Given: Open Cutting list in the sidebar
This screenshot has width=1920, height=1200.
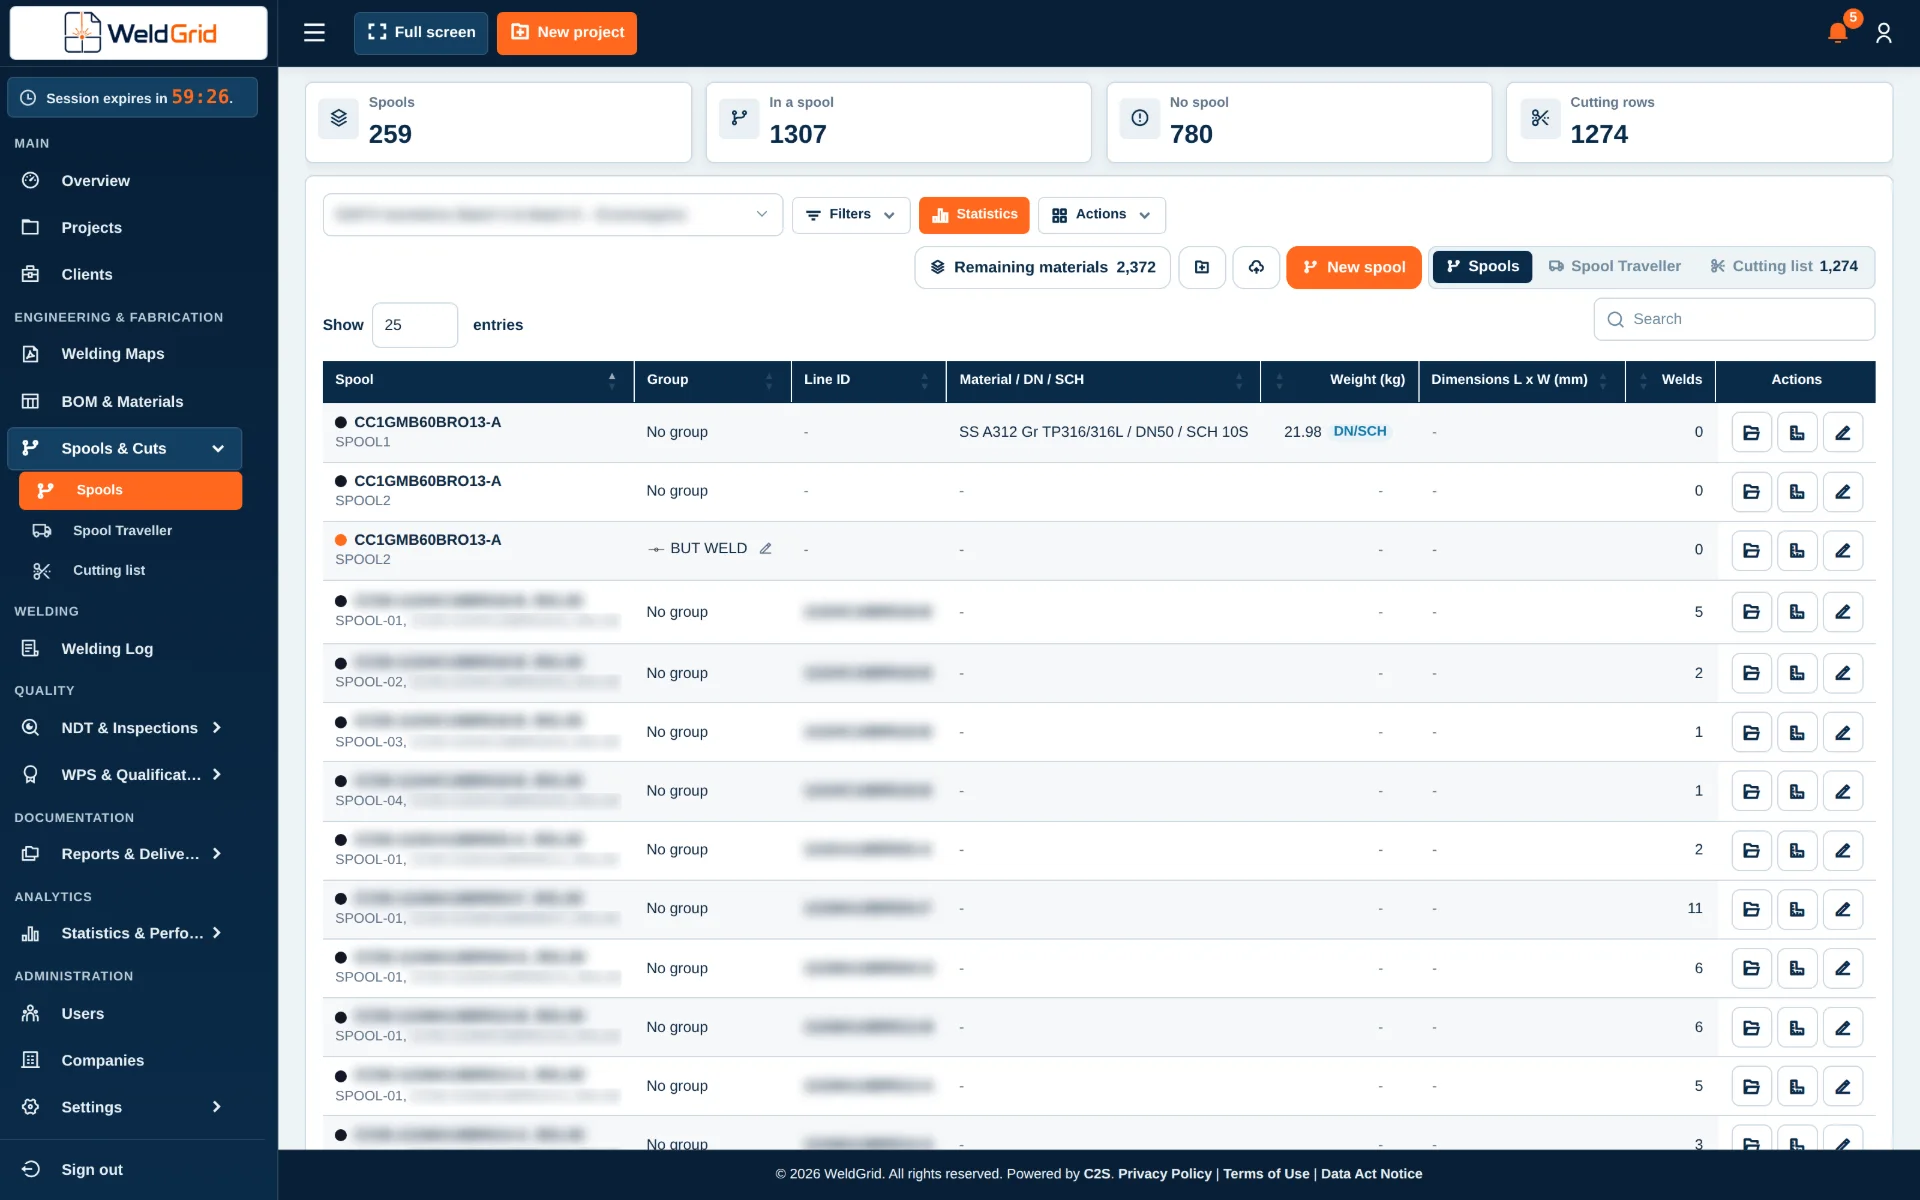Looking at the screenshot, I should tap(109, 571).
